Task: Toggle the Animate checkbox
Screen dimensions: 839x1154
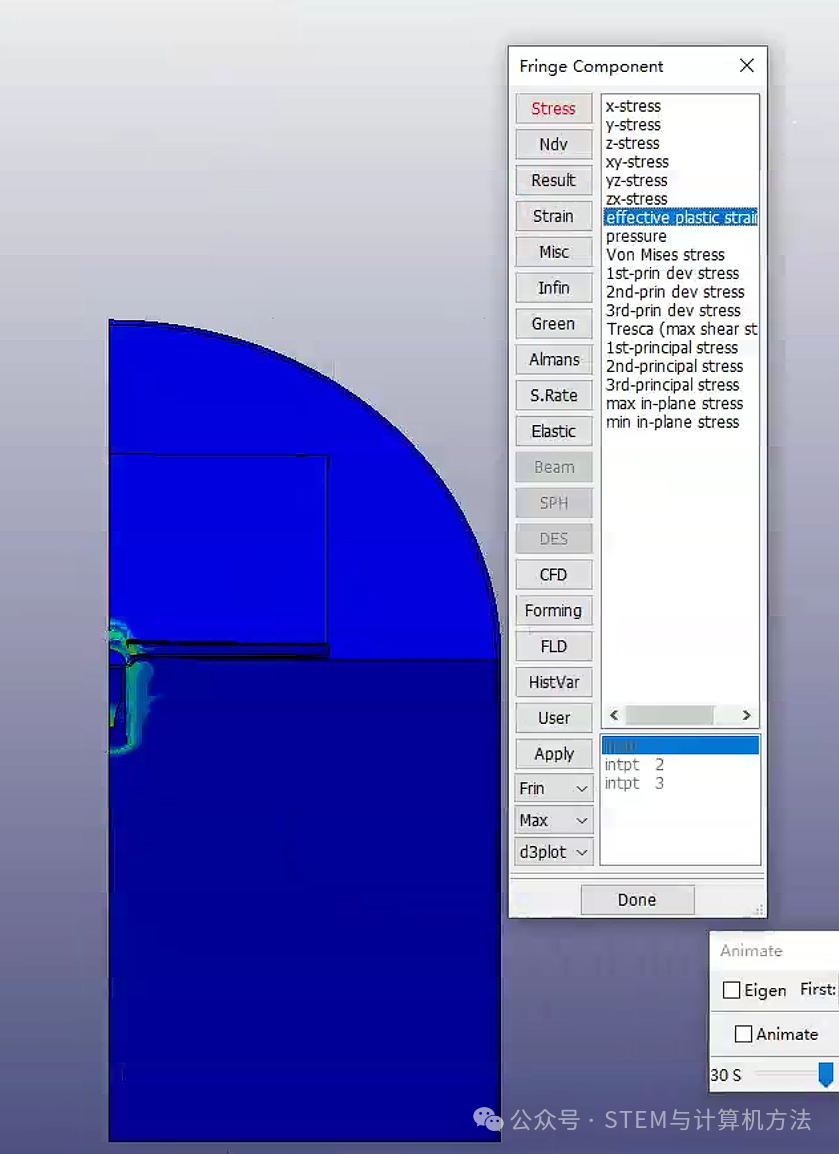Action: [744, 1034]
